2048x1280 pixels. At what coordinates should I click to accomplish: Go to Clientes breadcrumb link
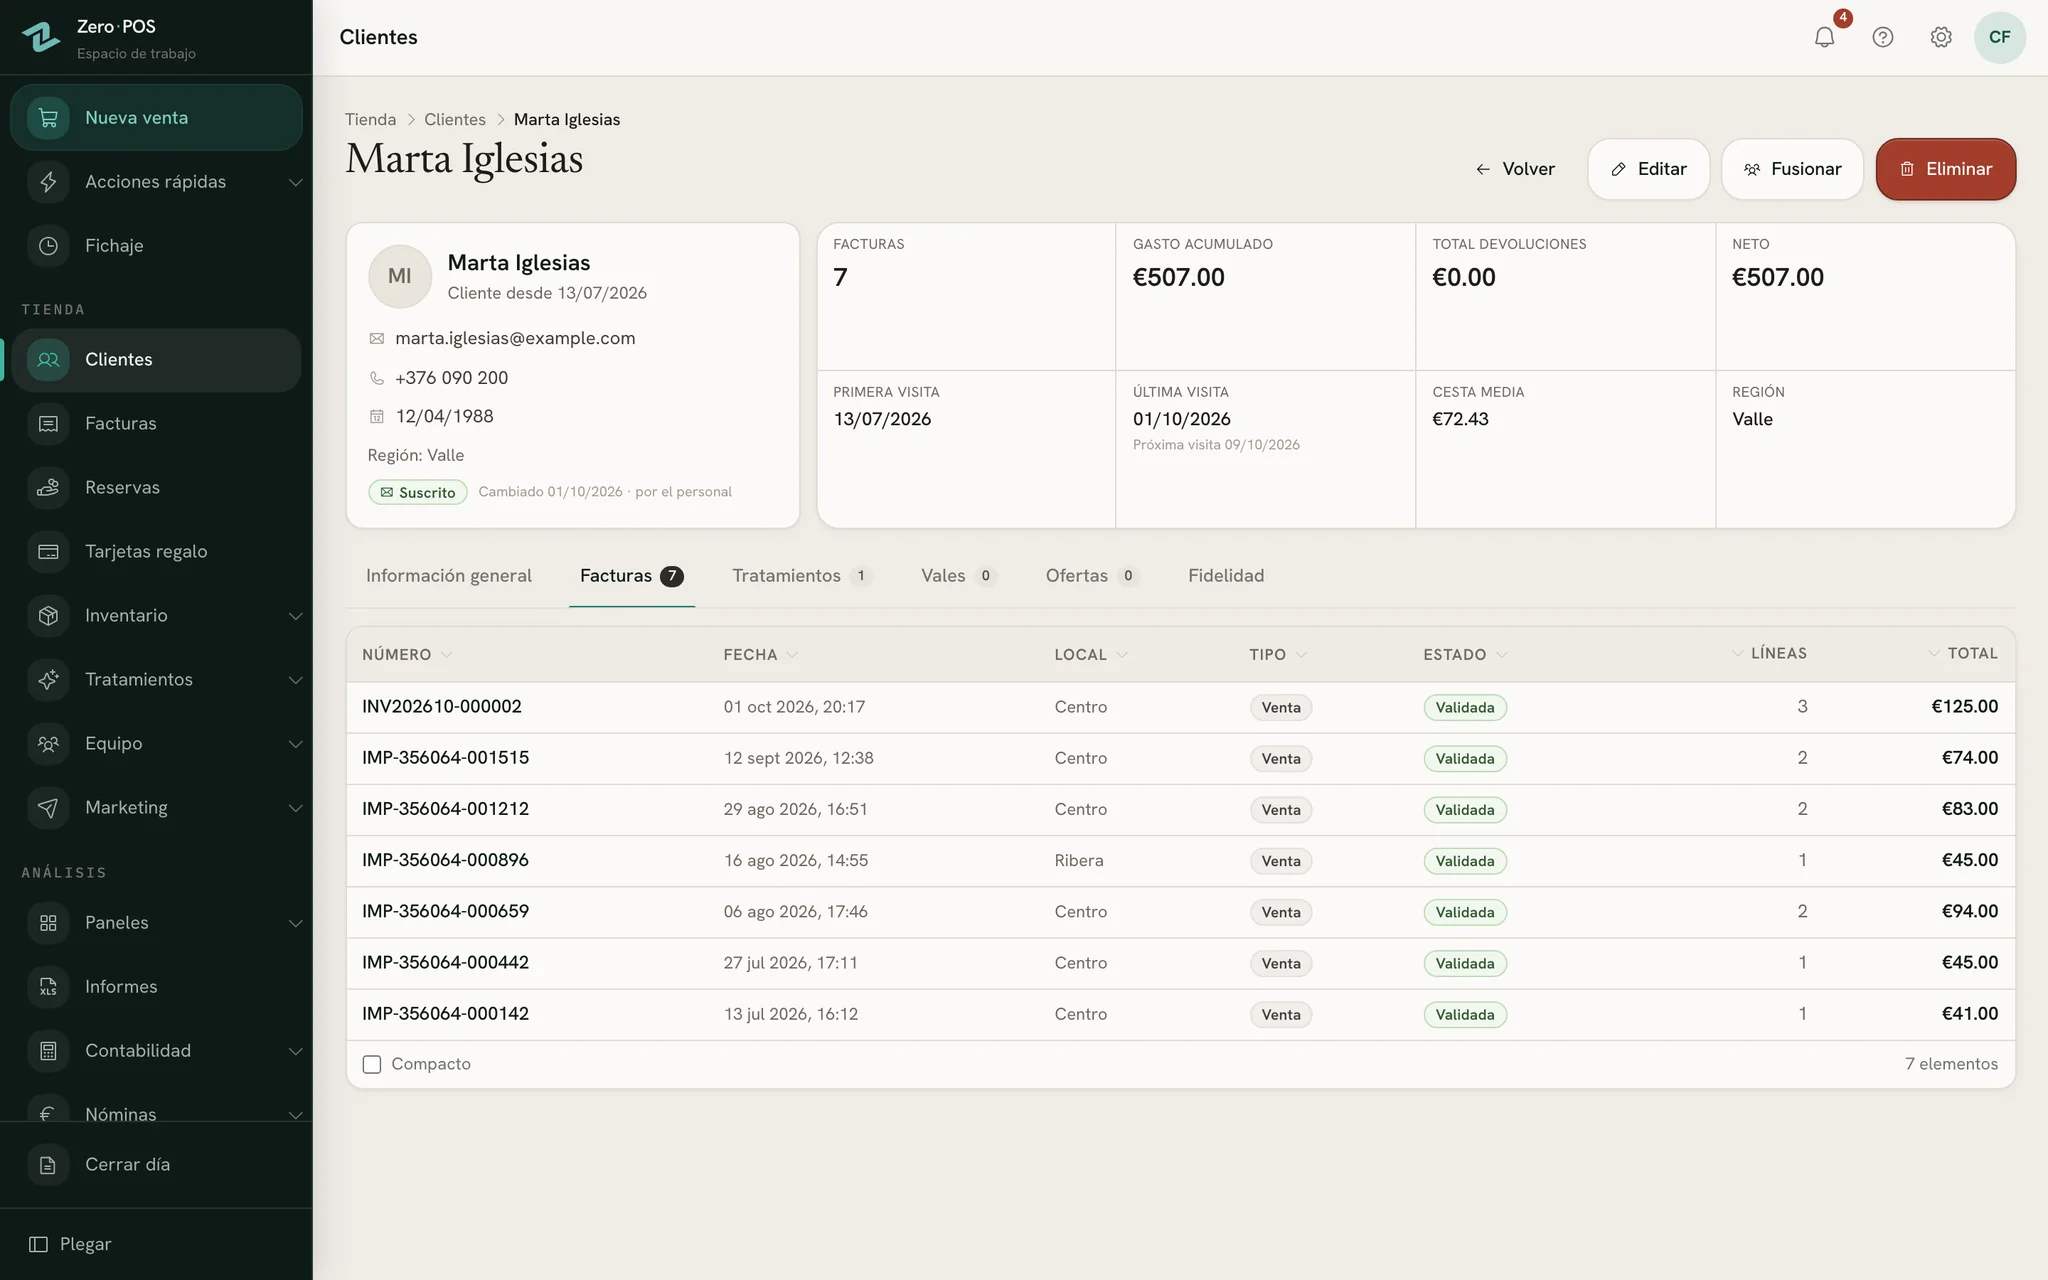(x=454, y=120)
